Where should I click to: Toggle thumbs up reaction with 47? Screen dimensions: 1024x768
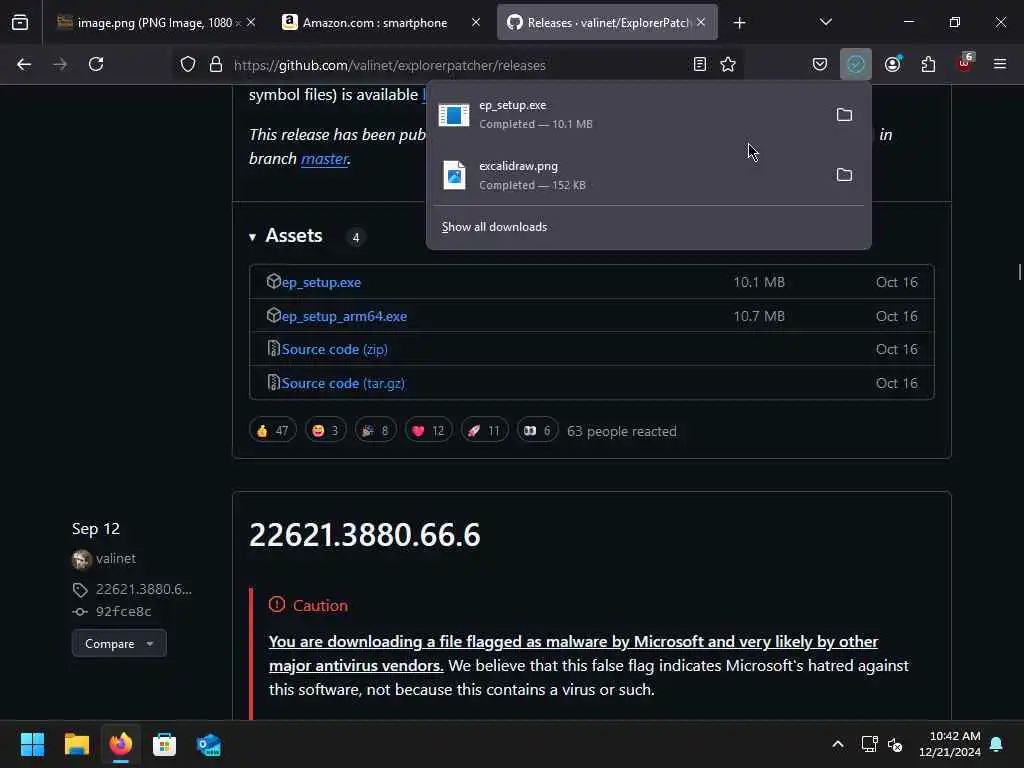(273, 430)
